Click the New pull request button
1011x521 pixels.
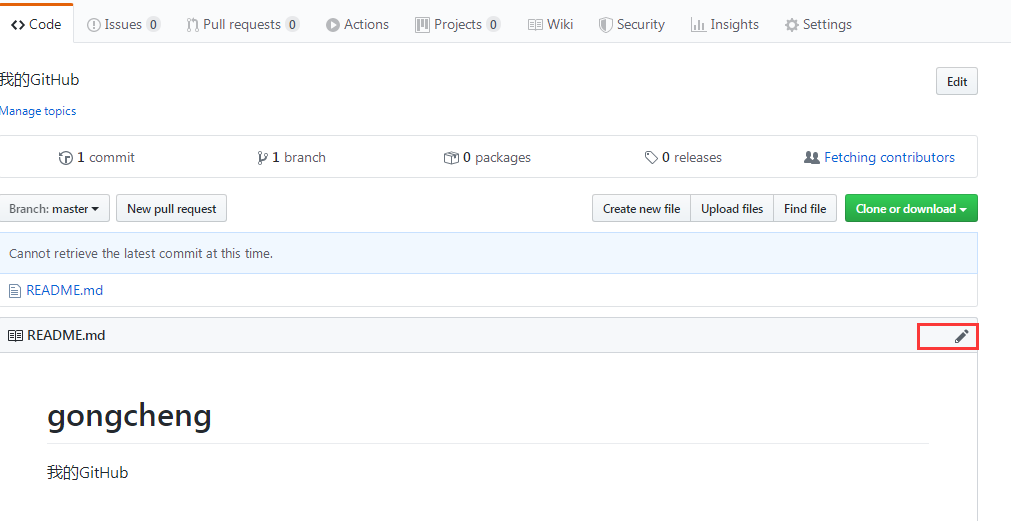(172, 208)
